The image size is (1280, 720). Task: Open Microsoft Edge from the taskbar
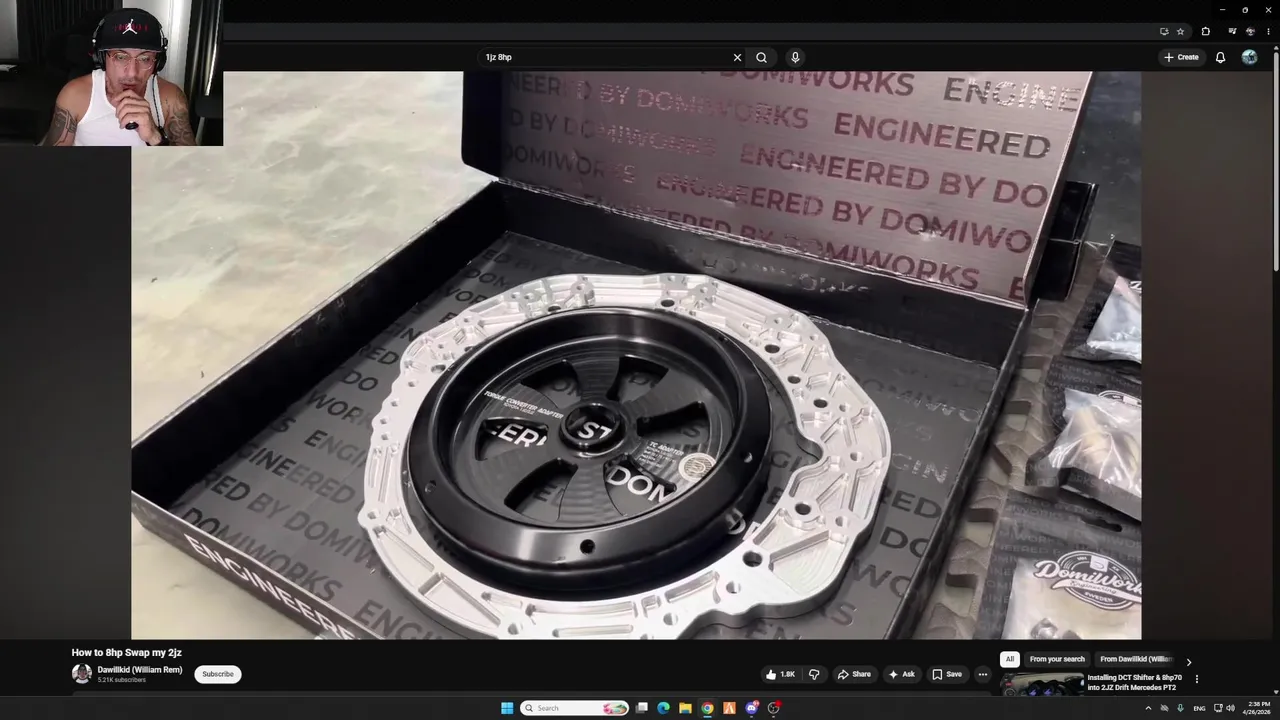pos(663,708)
